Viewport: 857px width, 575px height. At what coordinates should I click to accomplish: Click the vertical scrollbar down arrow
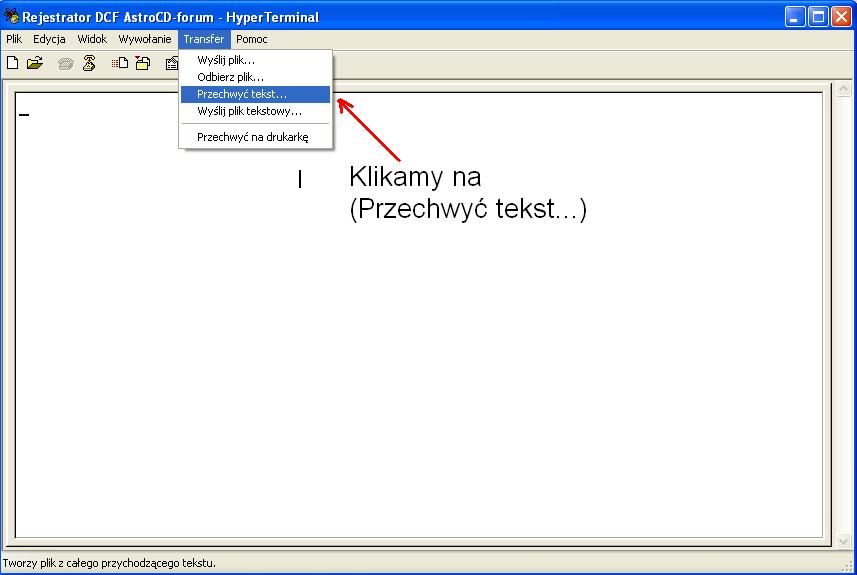pyautogui.click(x=843, y=541)
